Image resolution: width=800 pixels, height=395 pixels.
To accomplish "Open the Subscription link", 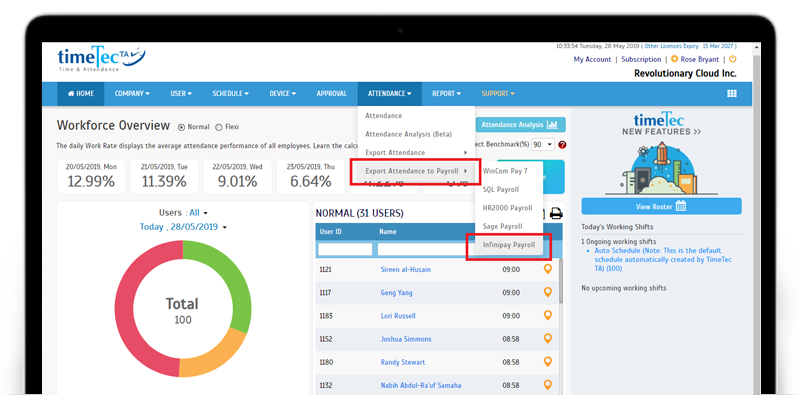I will [x=641, y=59].
